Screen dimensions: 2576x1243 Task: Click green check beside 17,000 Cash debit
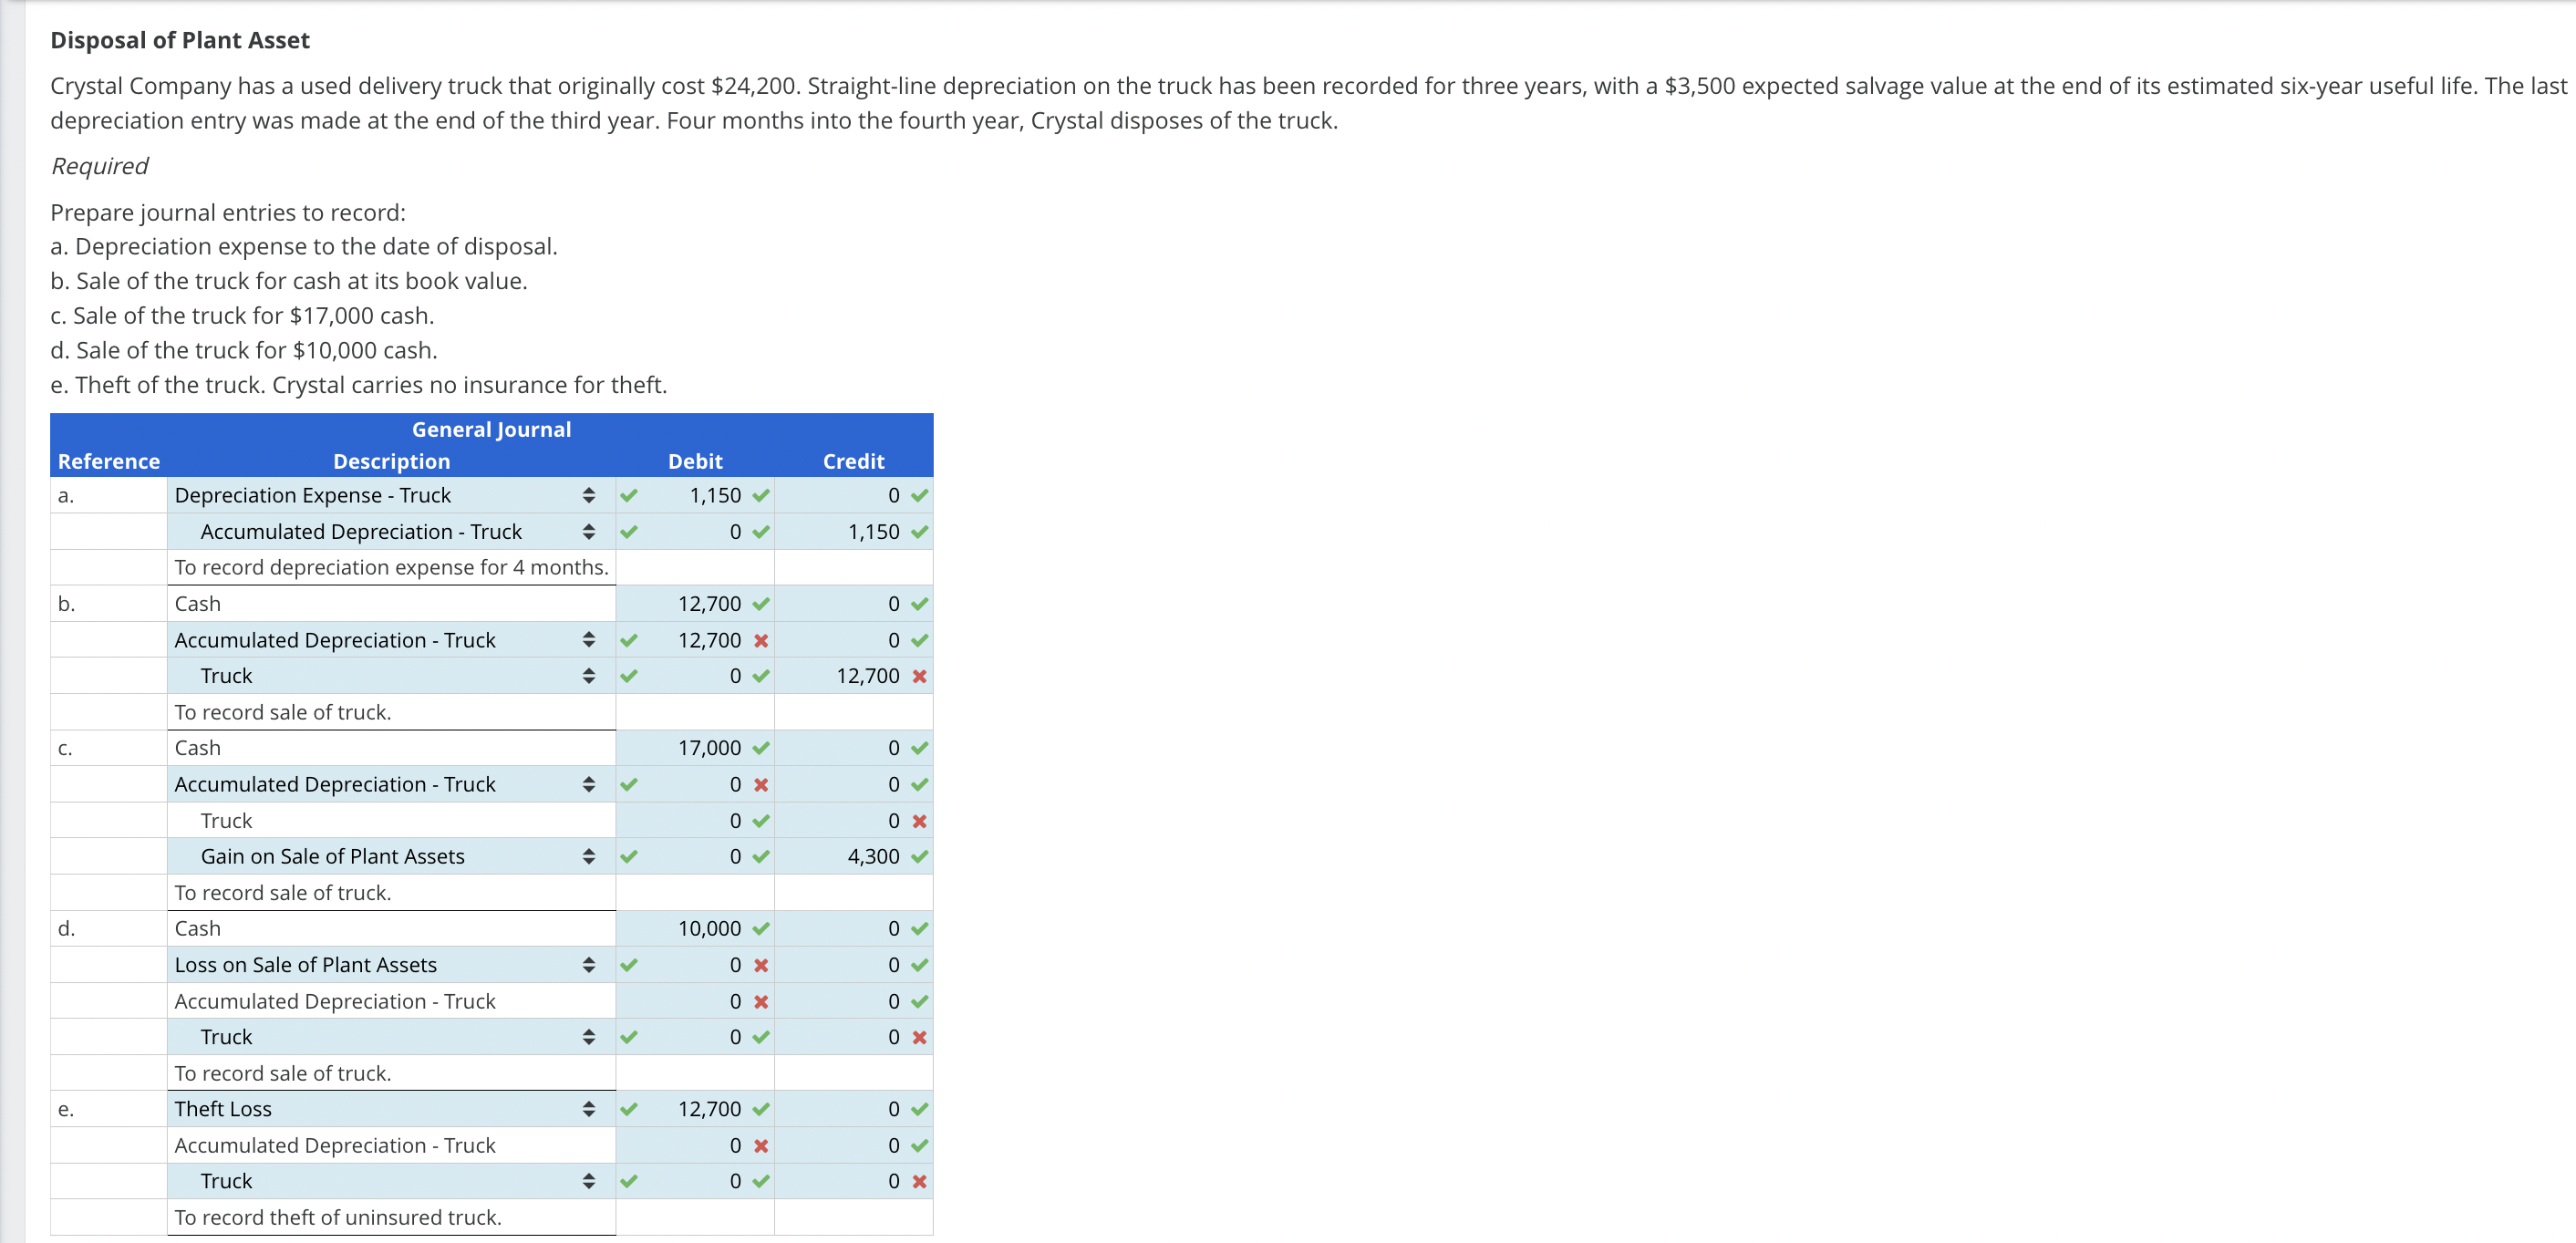pyautogui.click(x=761, y=748)
